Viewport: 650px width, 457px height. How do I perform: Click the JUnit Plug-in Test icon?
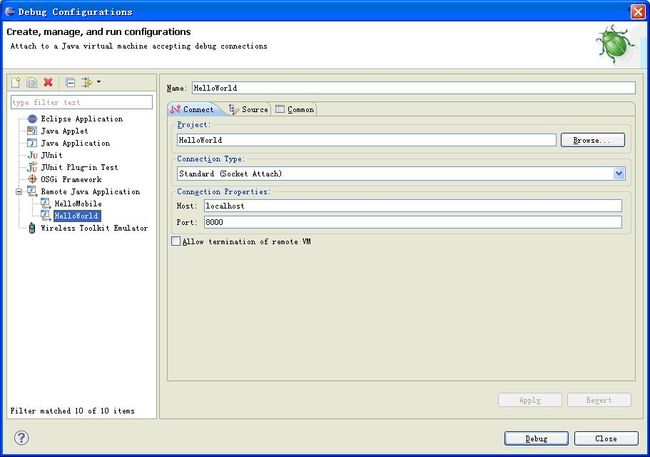(32, 167)
